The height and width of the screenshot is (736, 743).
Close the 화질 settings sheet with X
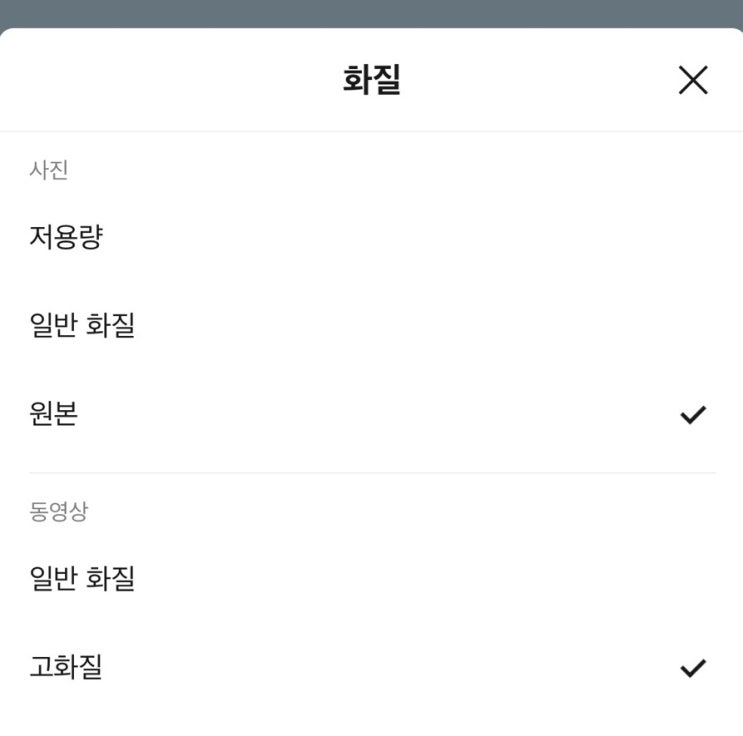click(x=693, y=80)
